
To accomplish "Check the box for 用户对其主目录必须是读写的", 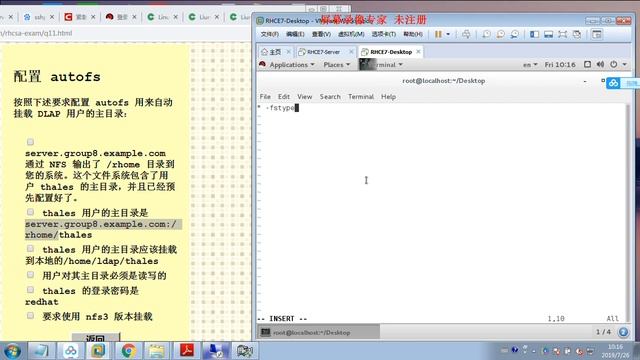I will 30,275.
